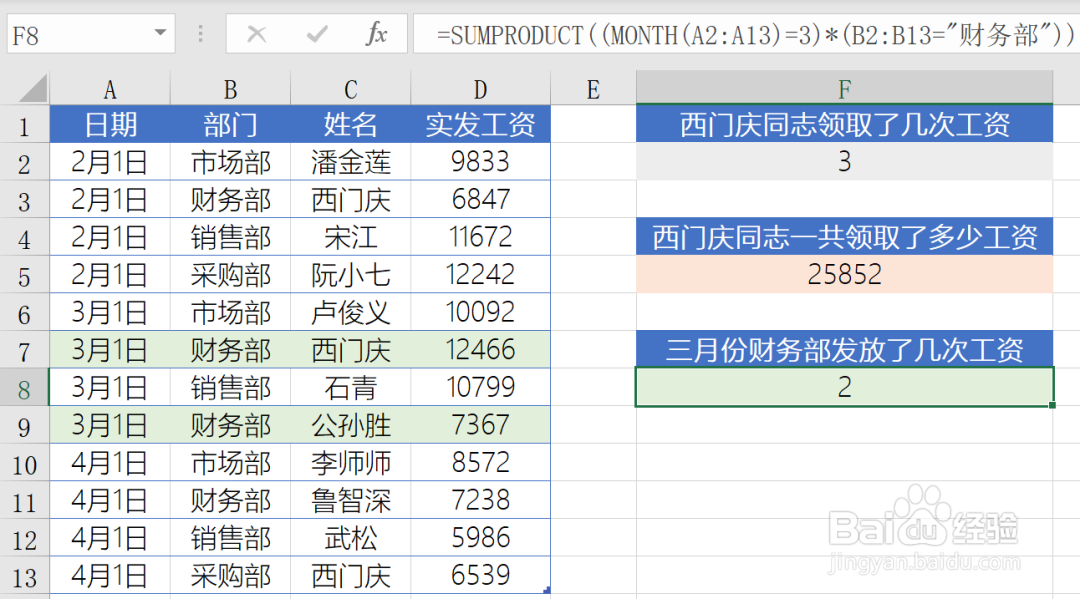
Task: Select salary cell 6847
Action: [480, 200]
